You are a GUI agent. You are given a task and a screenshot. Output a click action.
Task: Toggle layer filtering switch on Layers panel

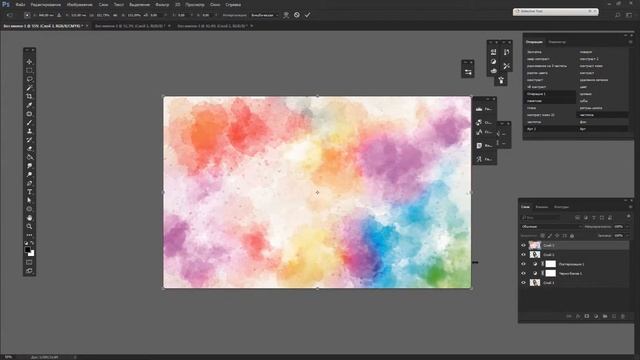629,217
